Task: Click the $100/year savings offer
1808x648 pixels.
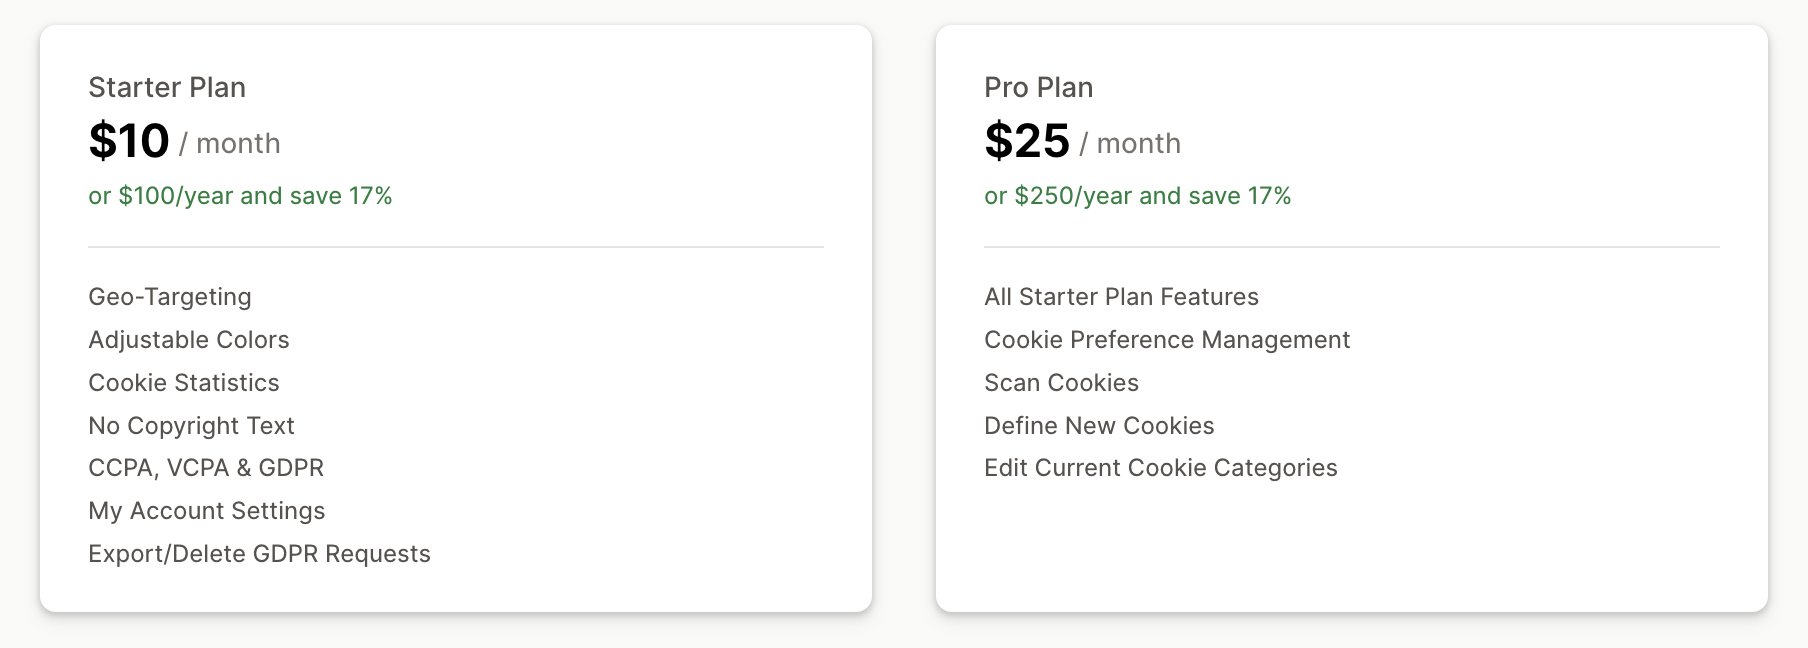Action: [x=240, y=196]
